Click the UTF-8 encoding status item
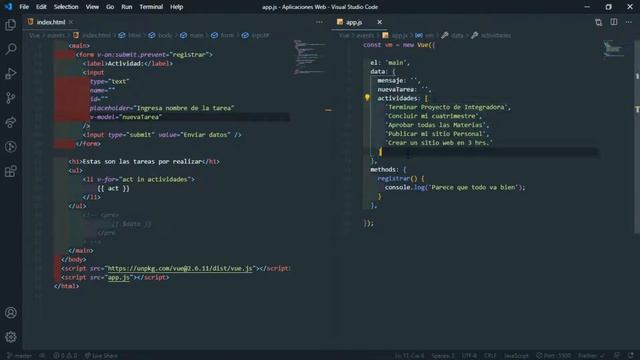The width and height of the screenshot is (640, 360). (469, 356)
